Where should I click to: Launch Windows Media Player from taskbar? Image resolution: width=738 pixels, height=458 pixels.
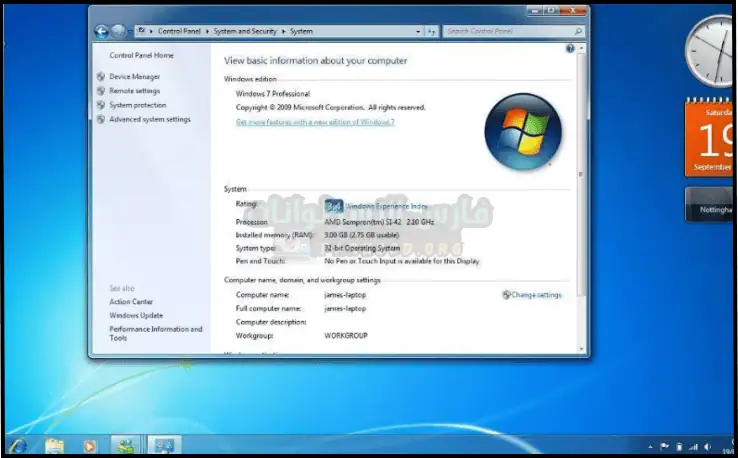click(x=90, y=445)
